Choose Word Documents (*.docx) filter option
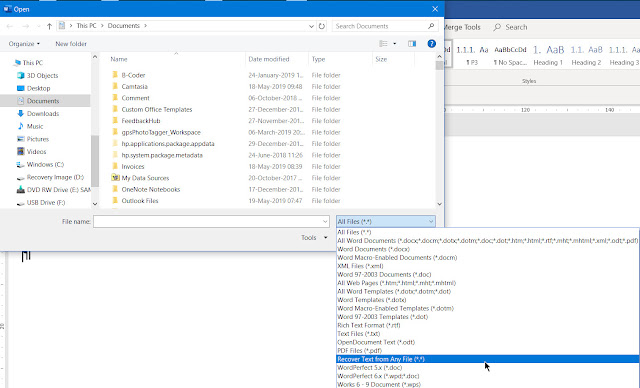The height and width of the screenshot is (388, 640). (487, 249)
